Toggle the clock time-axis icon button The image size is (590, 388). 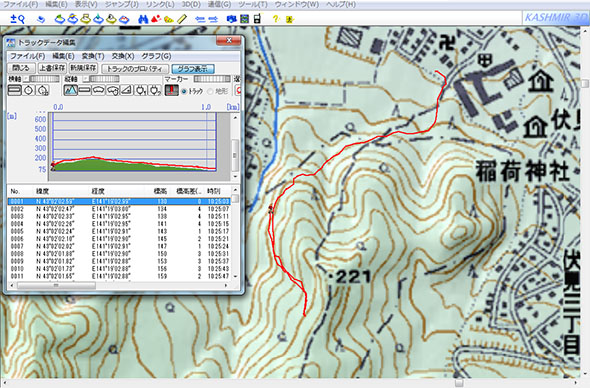[x=29, y=90]
